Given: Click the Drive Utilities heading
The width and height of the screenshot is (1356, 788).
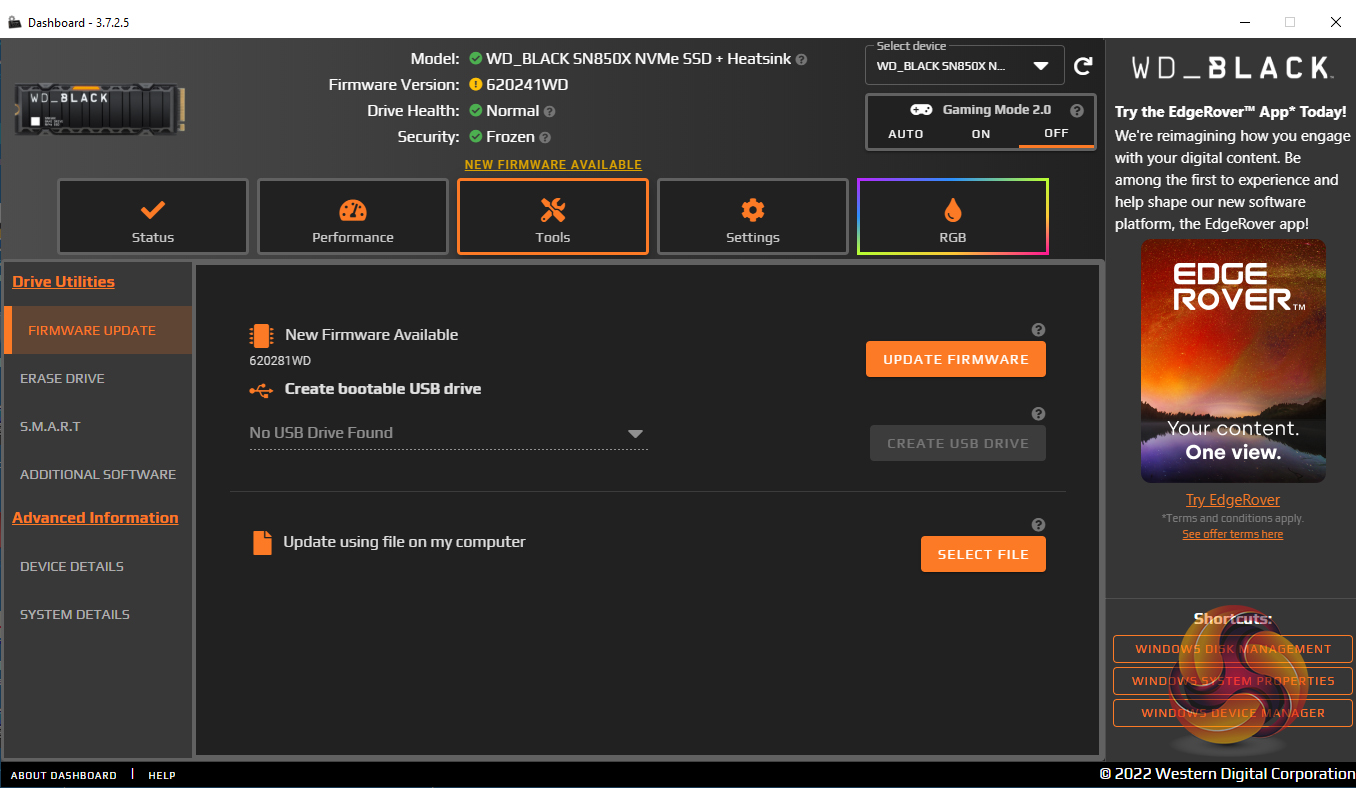Looking at the screenshot, I should pos(63,282).
